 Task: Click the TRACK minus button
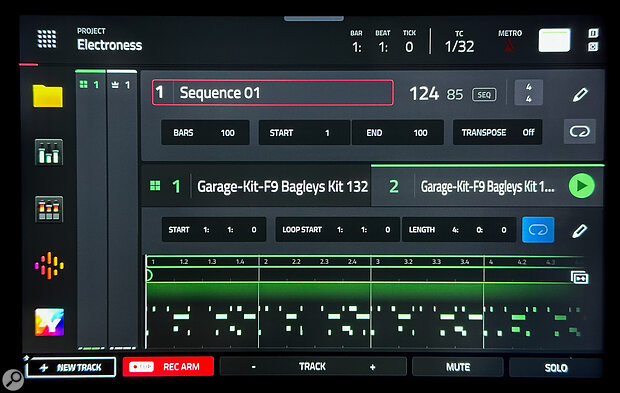253,367
